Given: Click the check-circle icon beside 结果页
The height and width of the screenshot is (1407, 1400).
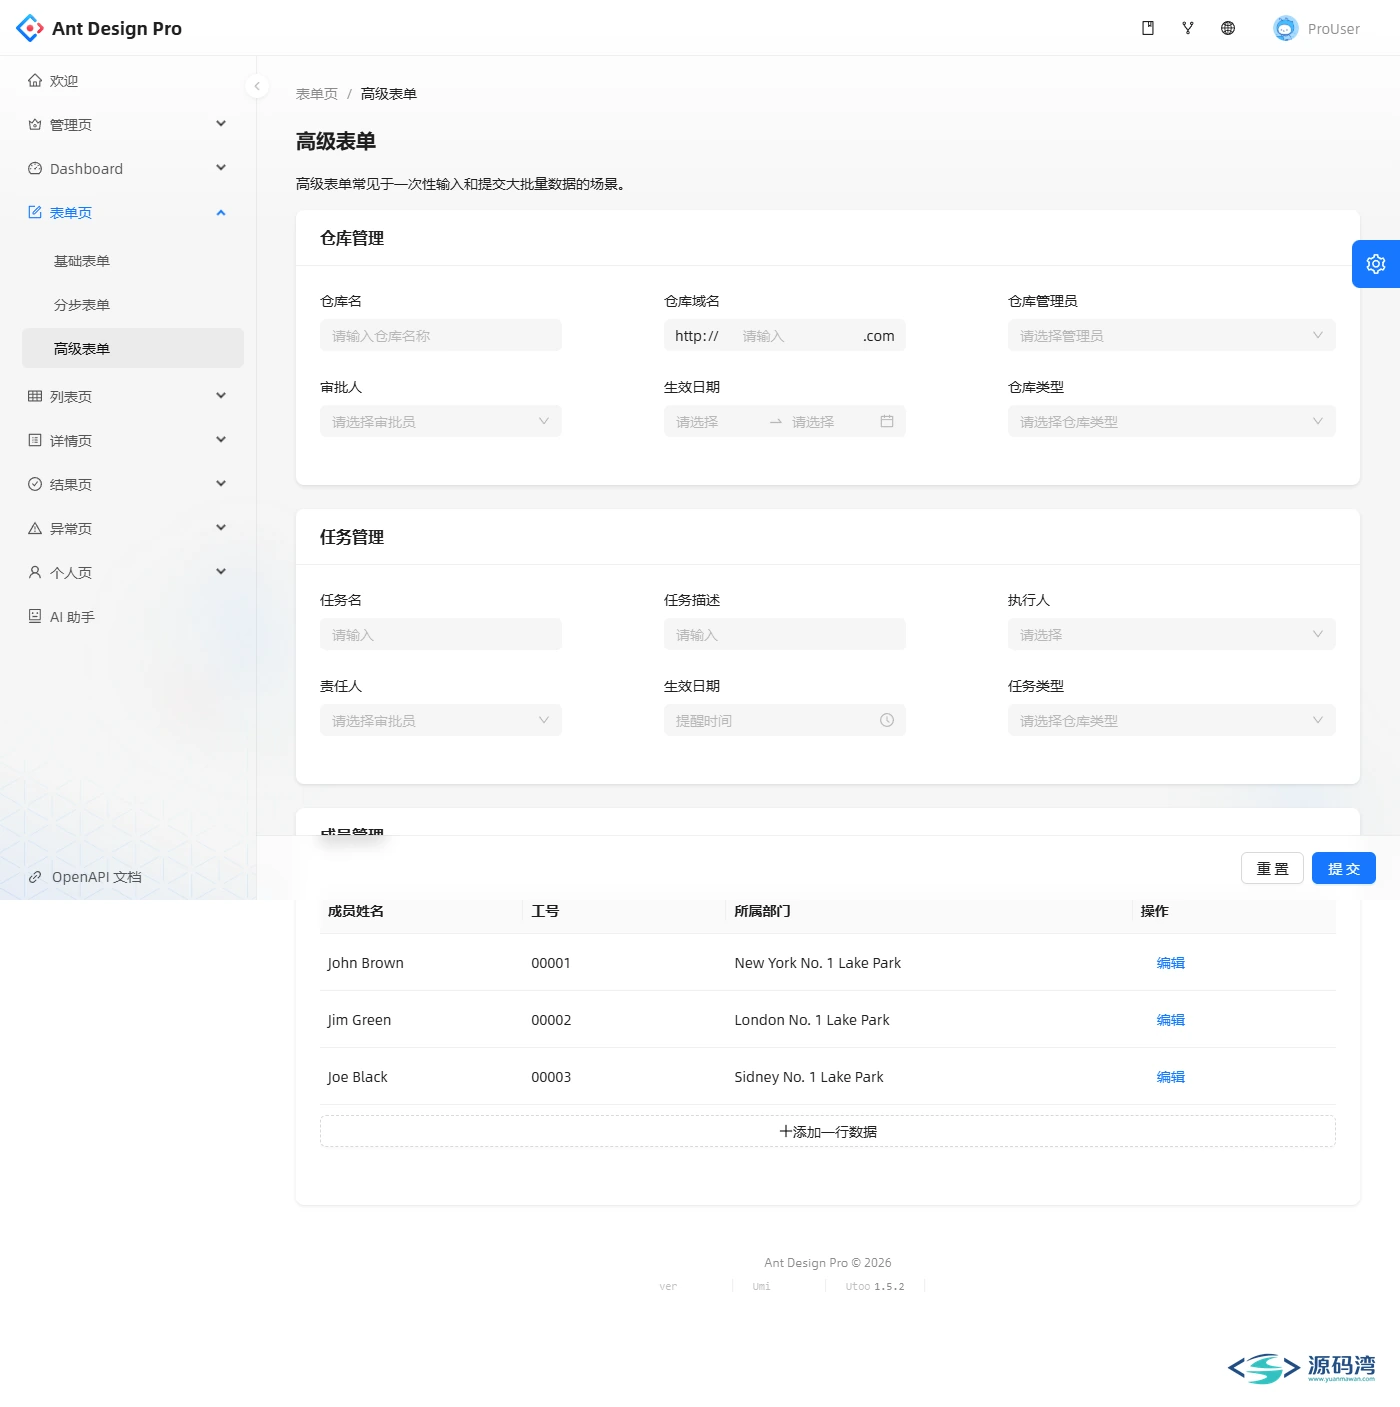Looking at the screenshot, I should point(35,484).
